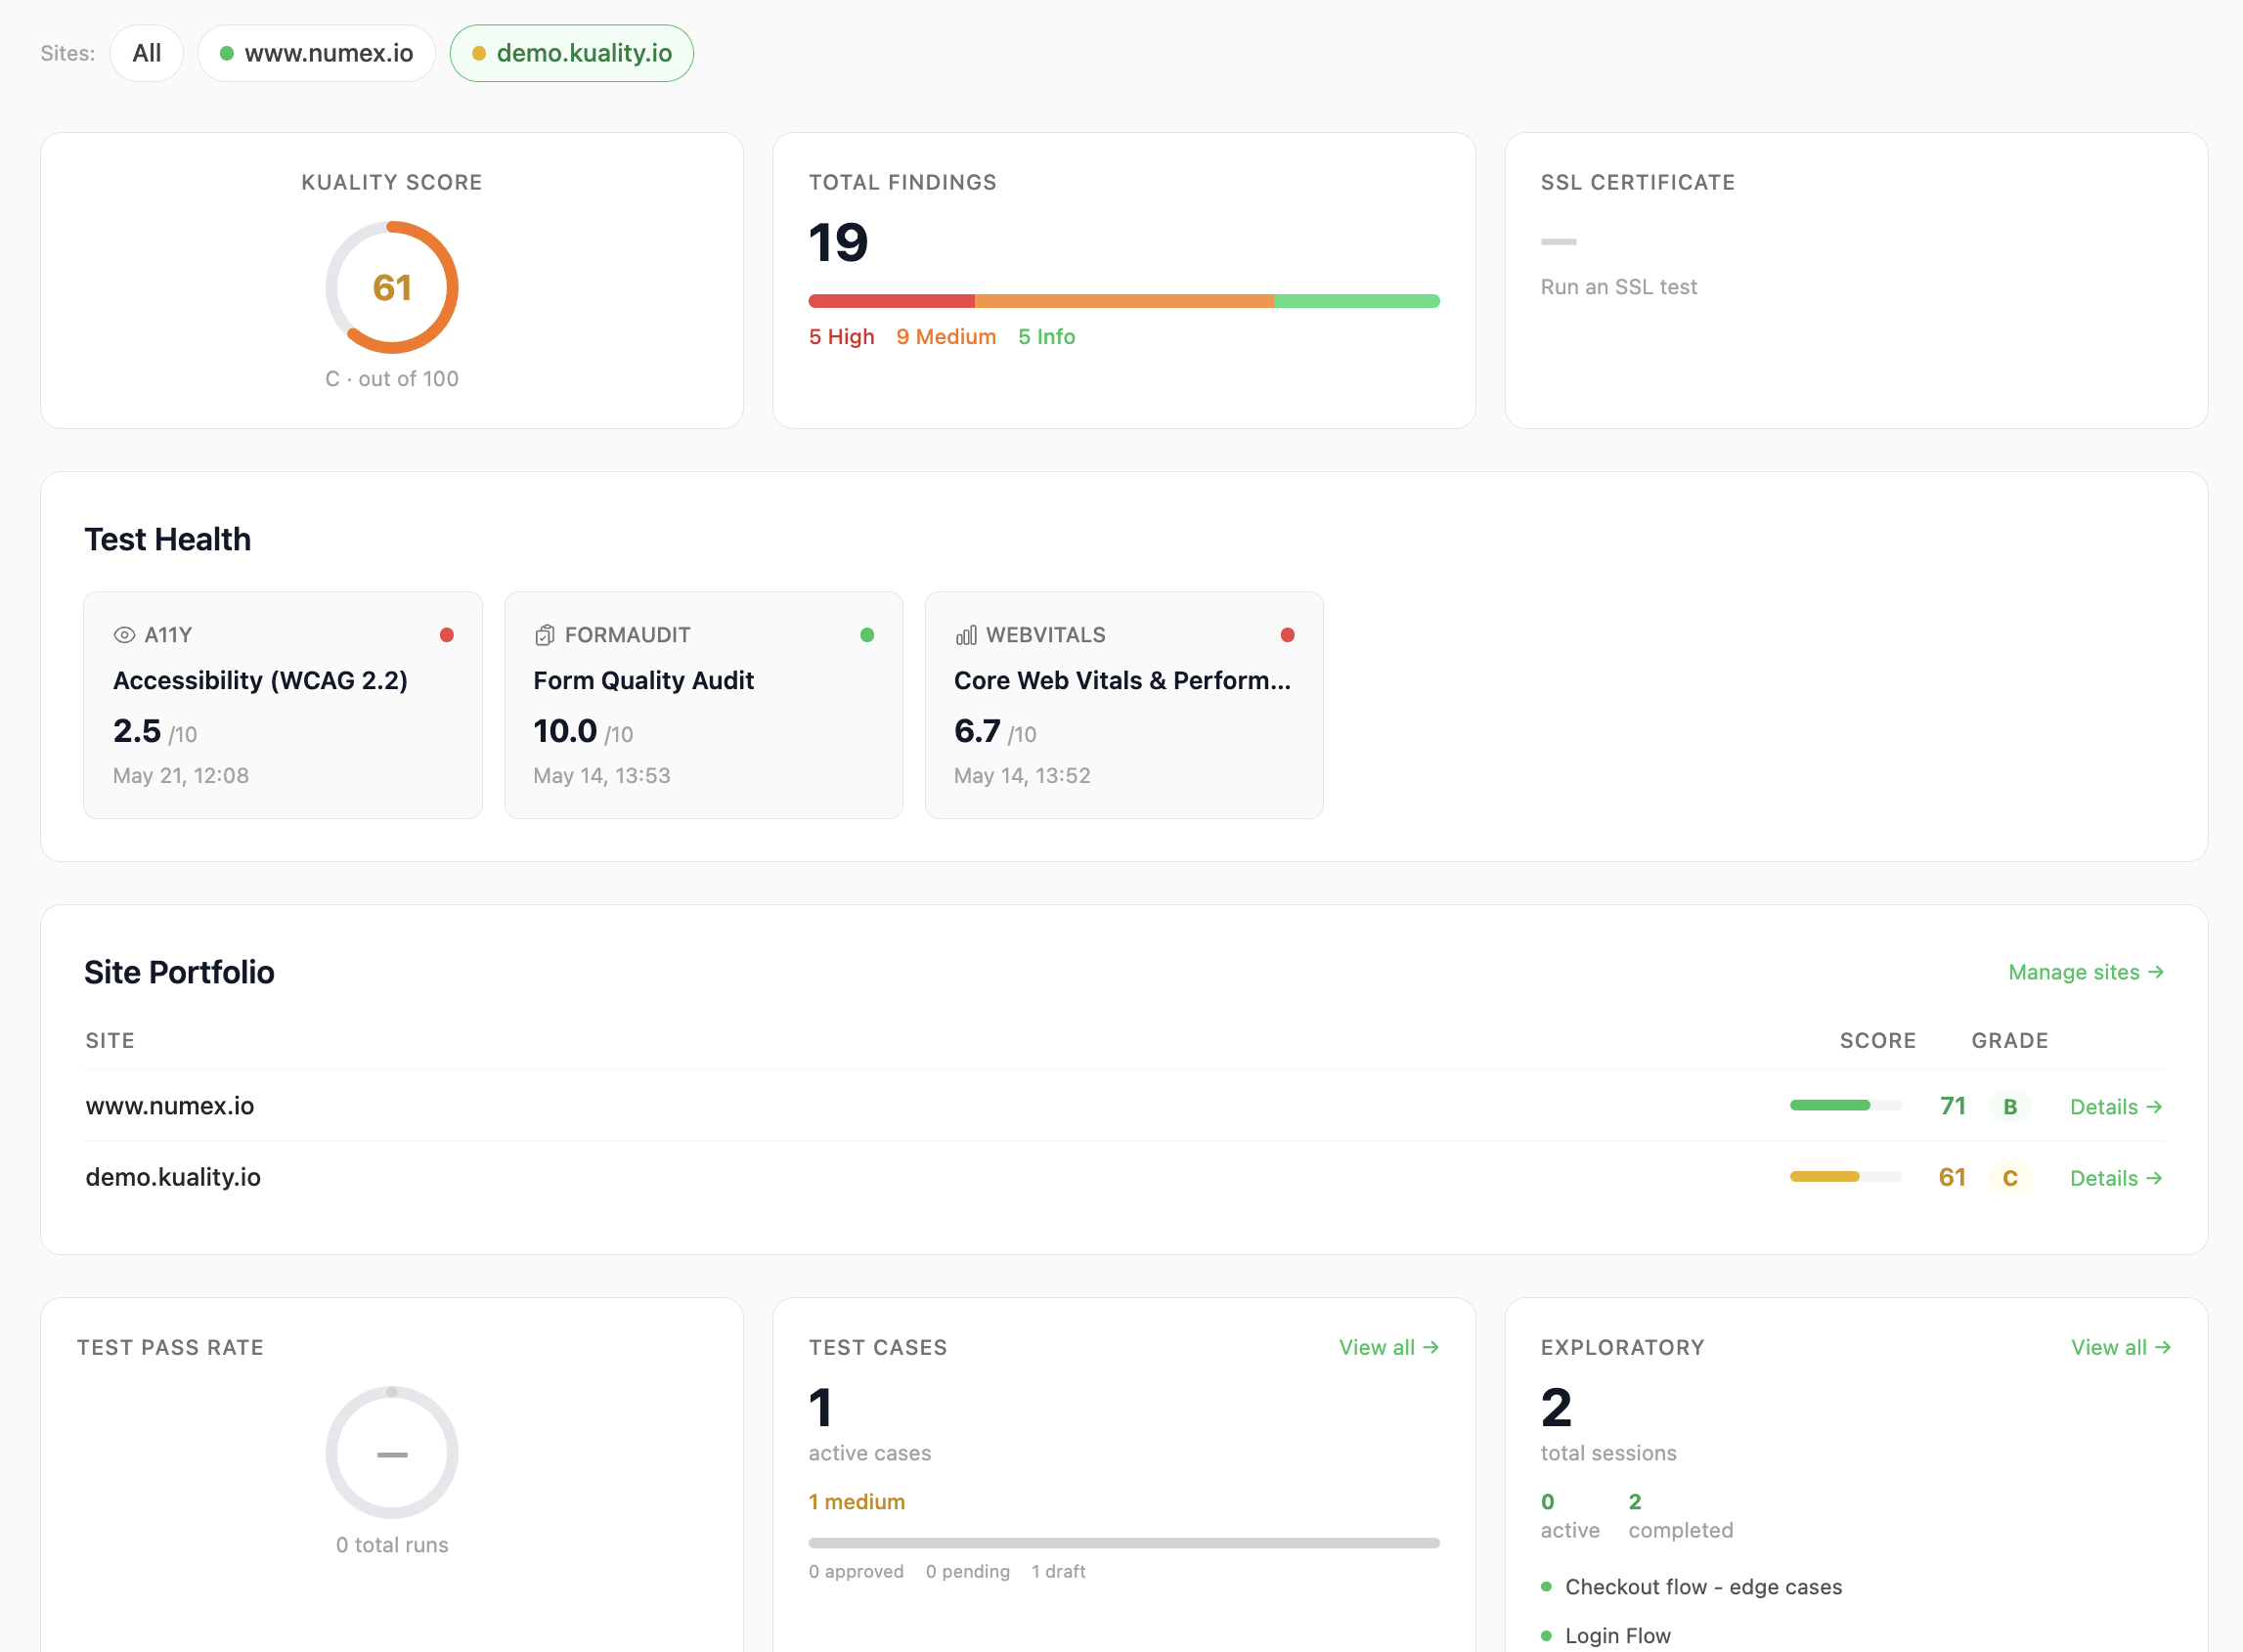2243x1652 pixels.
Task: Click the test pass rate ring
Action: (x=392, y=1452)
